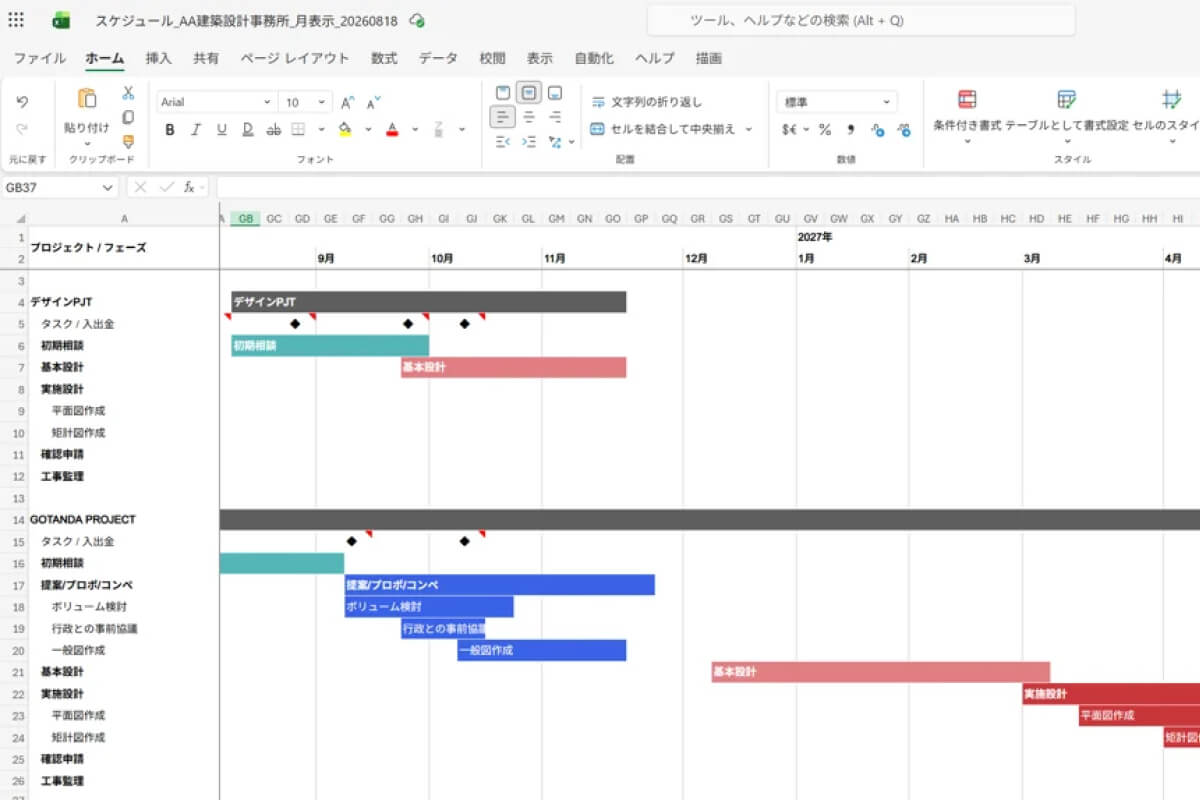This screenshot has height=800, width=1200.
Task: Click the search box ツール、ヘルプなどの検索
Action: coord(861,20)
